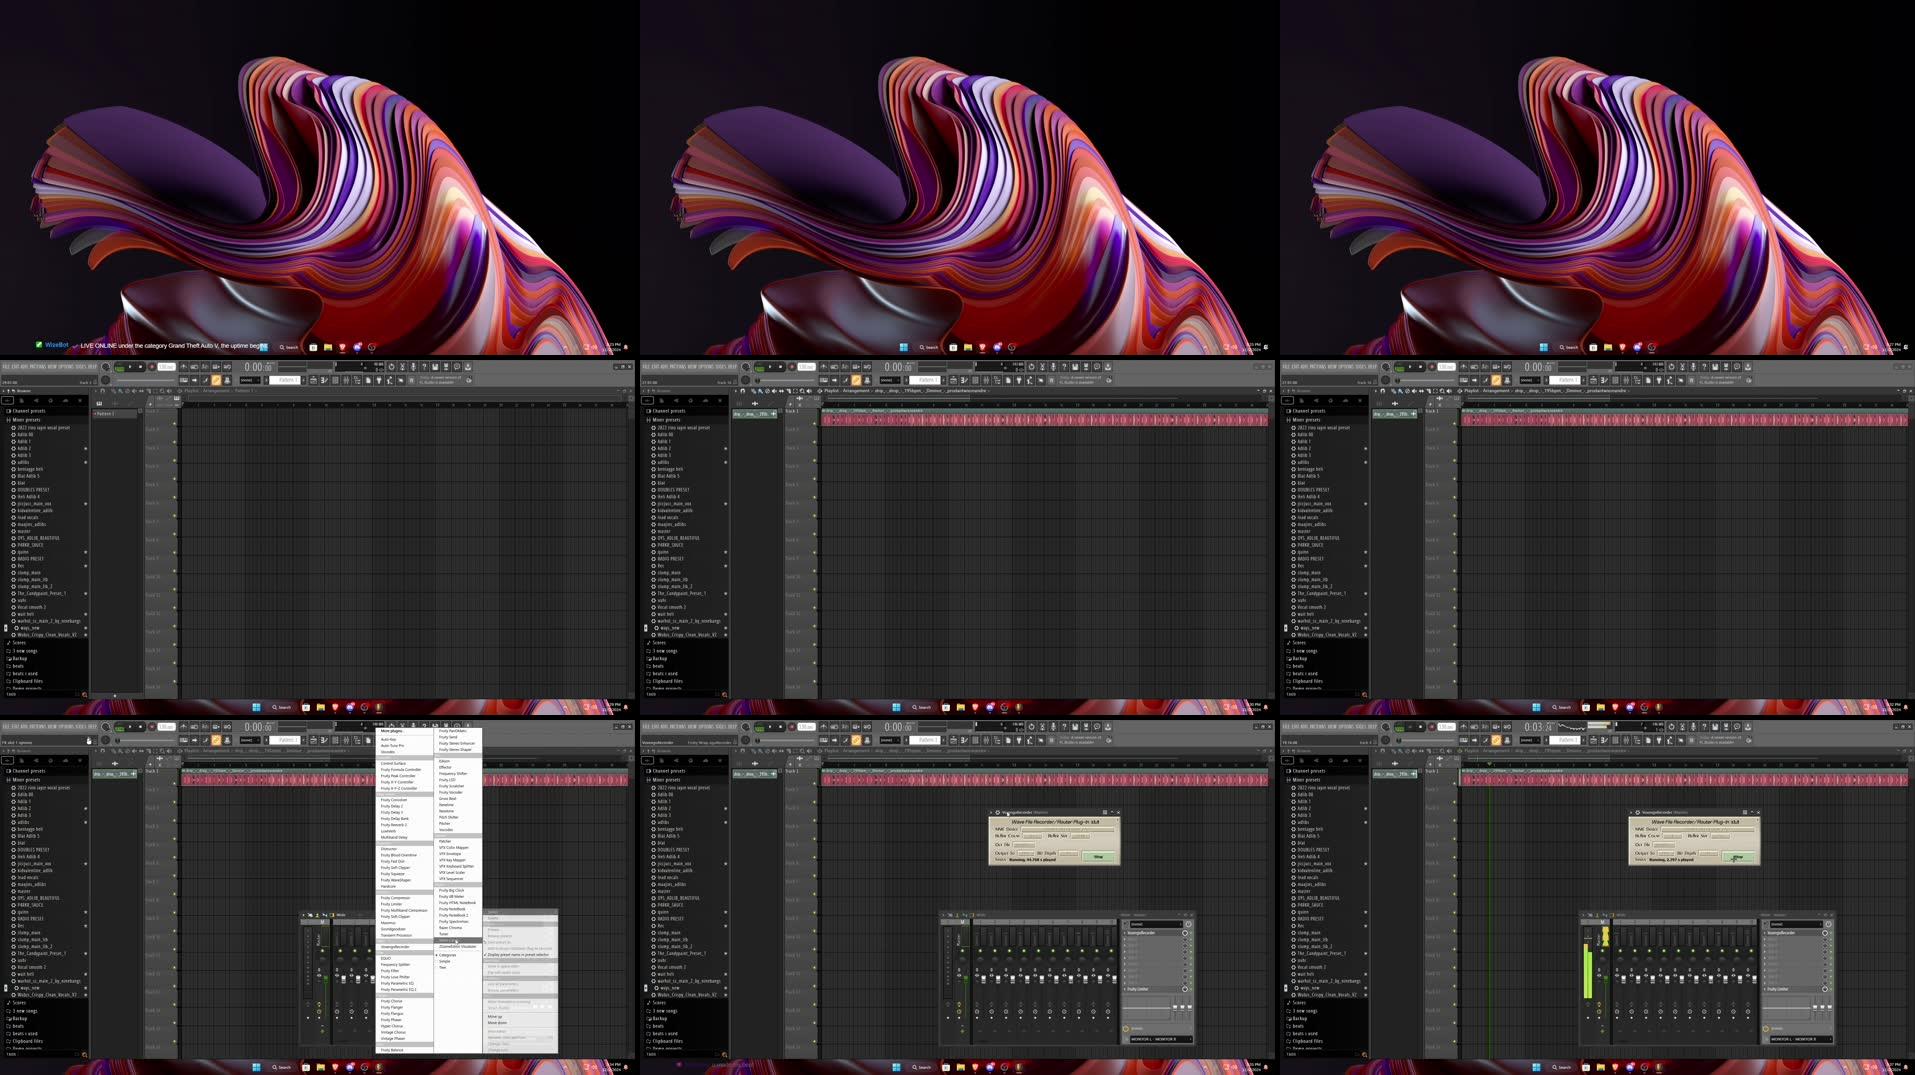Viewport: 1915px width, 1075px height.
Task: Click Record button in FL window showing 0:03
Action: [x=1431, y=727]
